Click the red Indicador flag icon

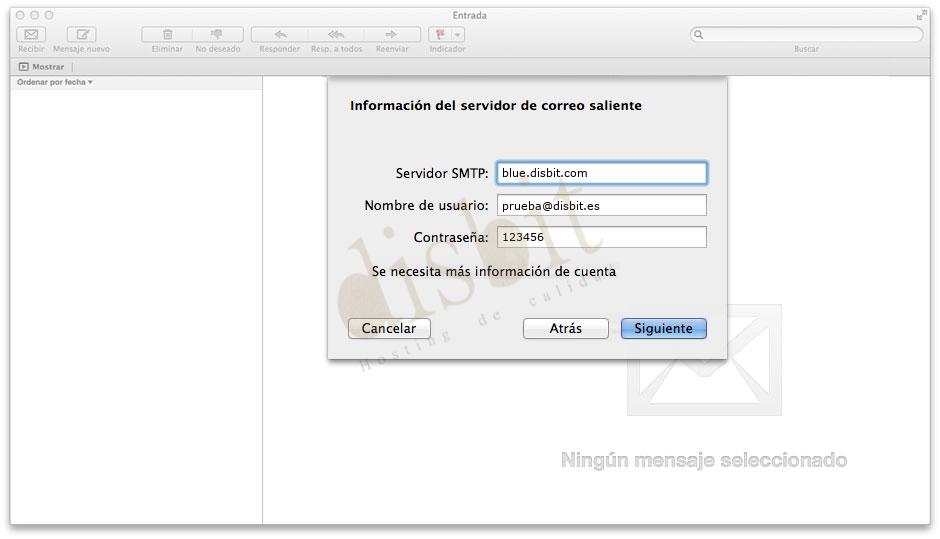pyautogui.click(x=439, y=35)
